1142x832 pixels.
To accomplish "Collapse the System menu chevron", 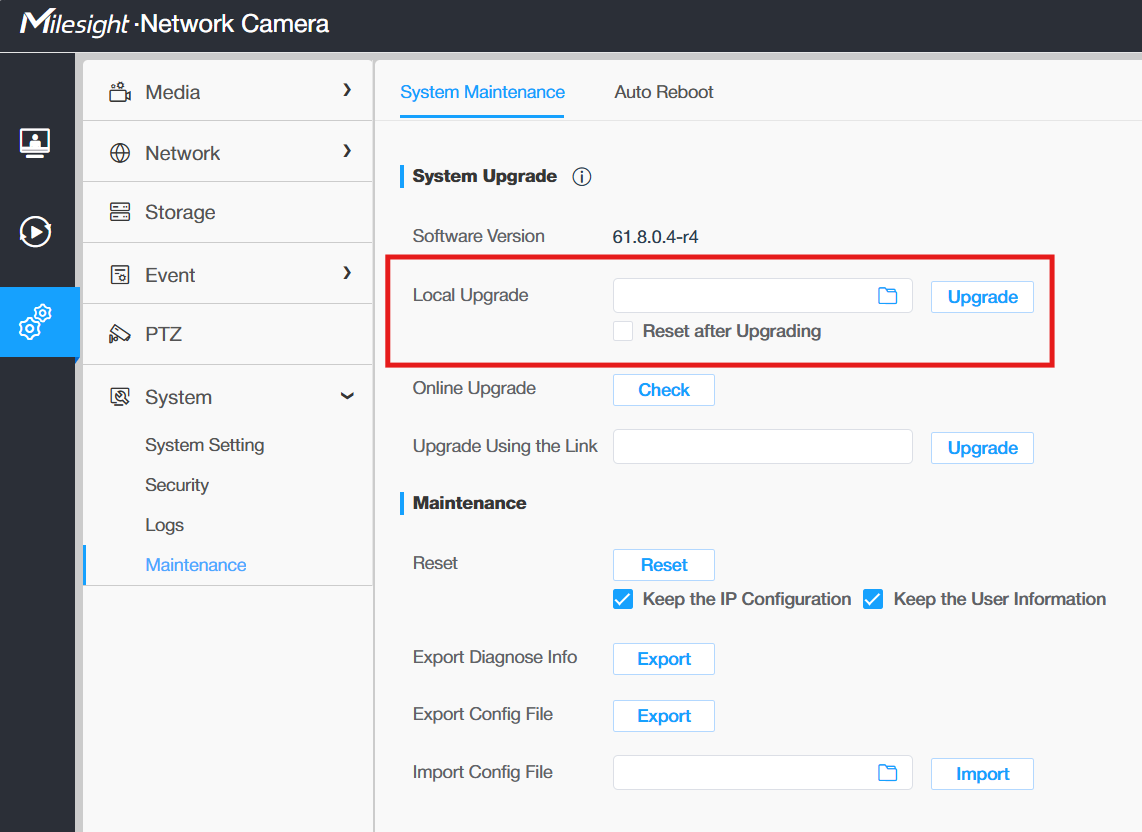I will (x=347, y=396).
